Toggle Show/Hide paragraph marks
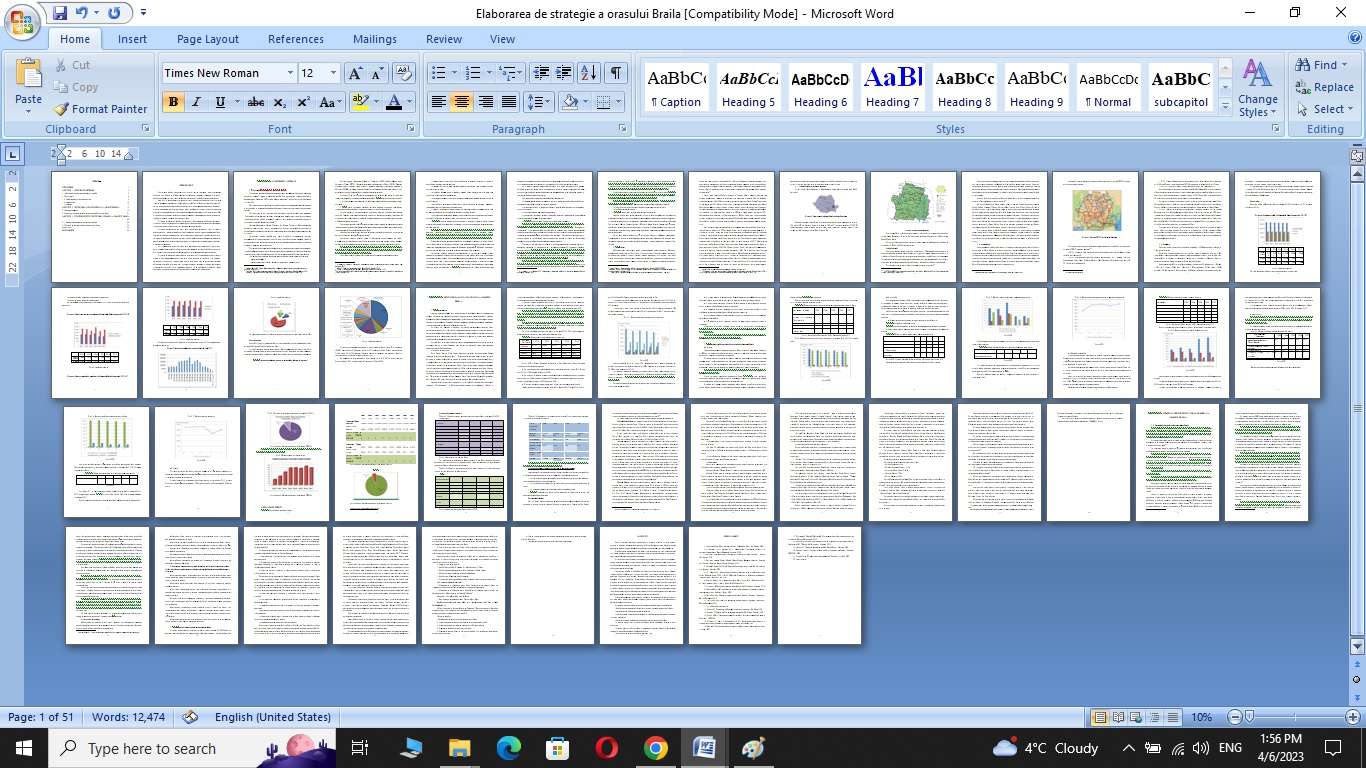 click(x=616, y=73)
